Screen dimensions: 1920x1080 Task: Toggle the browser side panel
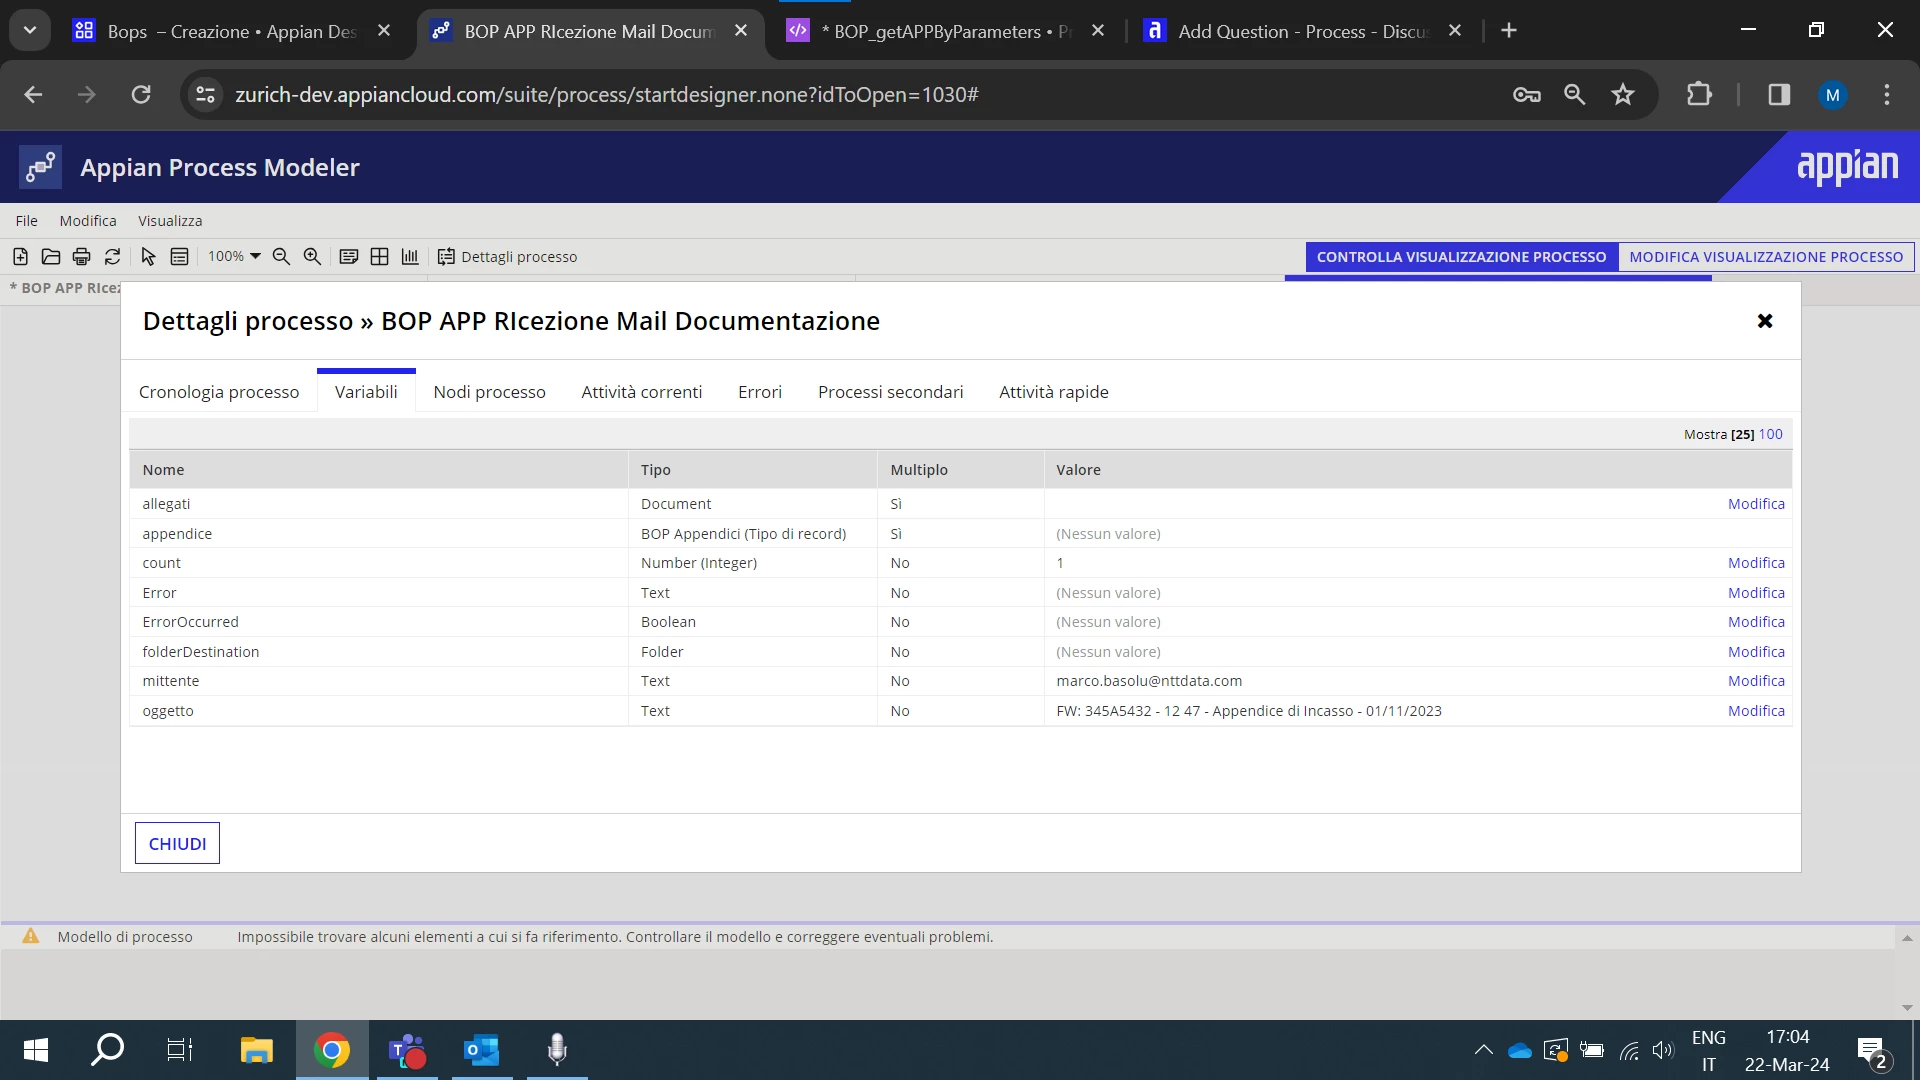[x=1779, y=94]
